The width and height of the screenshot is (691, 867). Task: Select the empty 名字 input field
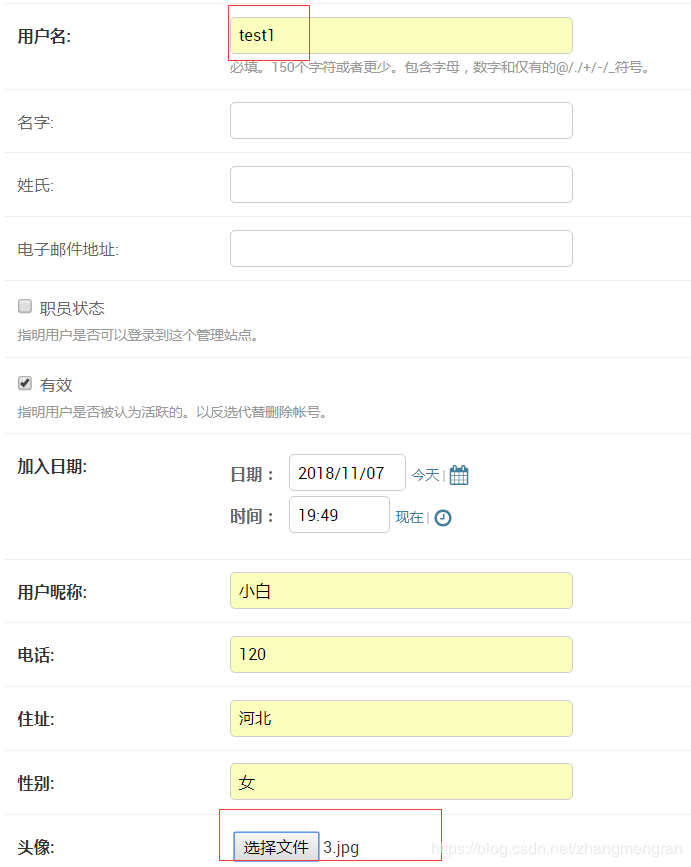click(400, 120)
